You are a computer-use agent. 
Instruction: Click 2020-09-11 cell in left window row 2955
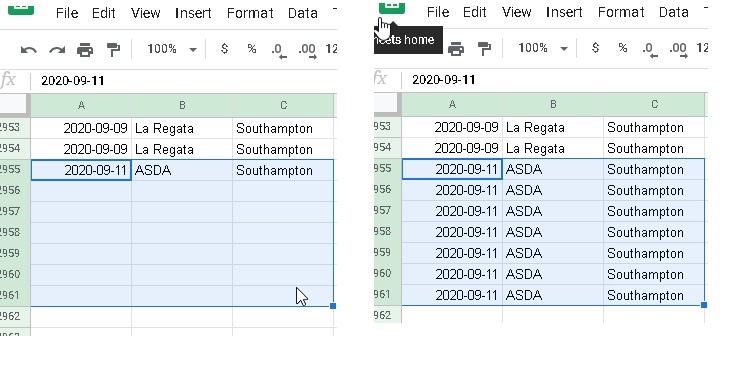(81, 170)
